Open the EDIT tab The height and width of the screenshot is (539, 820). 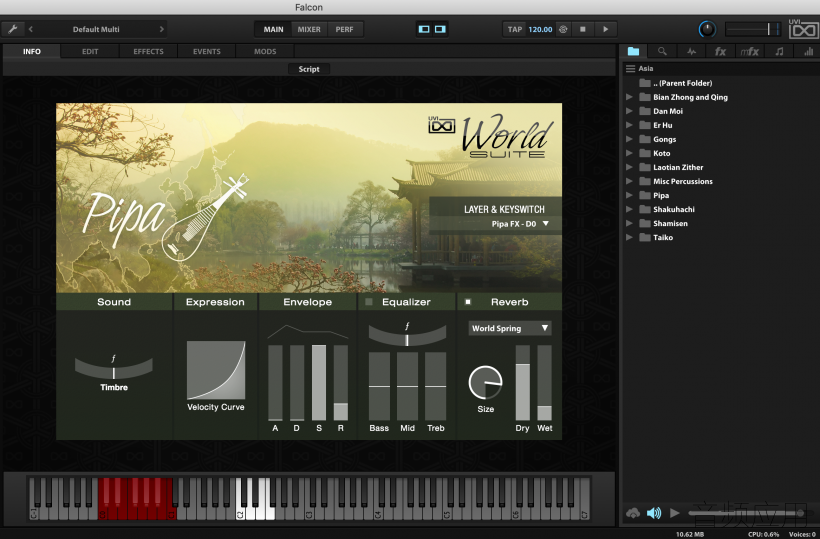(x=90, y=51)
